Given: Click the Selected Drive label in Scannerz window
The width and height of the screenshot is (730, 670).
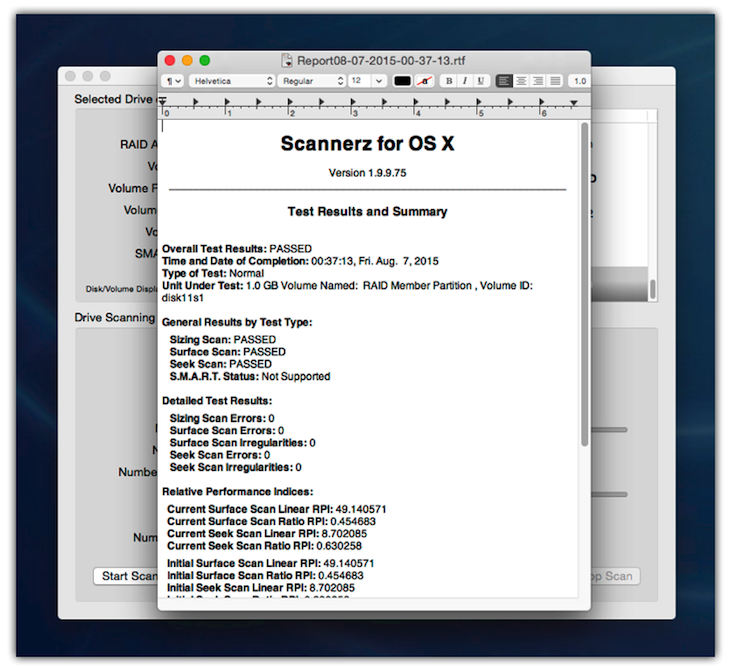Looking at the screenshot, I should (114, 99).
